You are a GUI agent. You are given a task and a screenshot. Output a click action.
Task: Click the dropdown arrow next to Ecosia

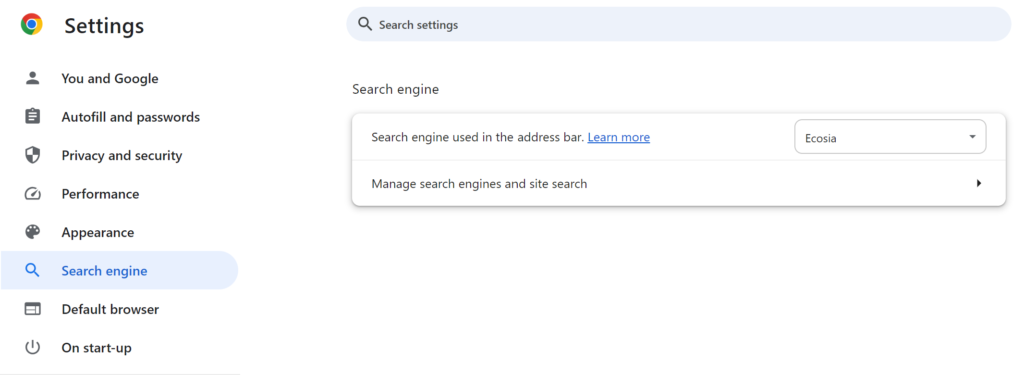coord(972,137)
